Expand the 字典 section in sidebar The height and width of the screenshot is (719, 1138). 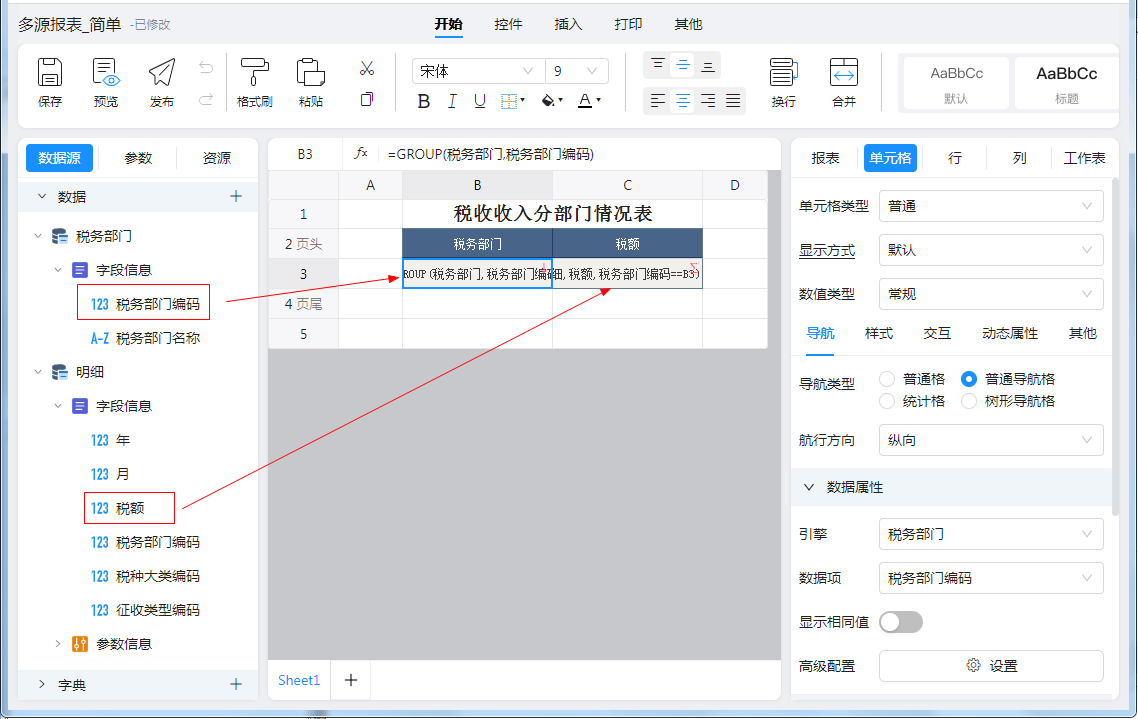tap(41, 685)
